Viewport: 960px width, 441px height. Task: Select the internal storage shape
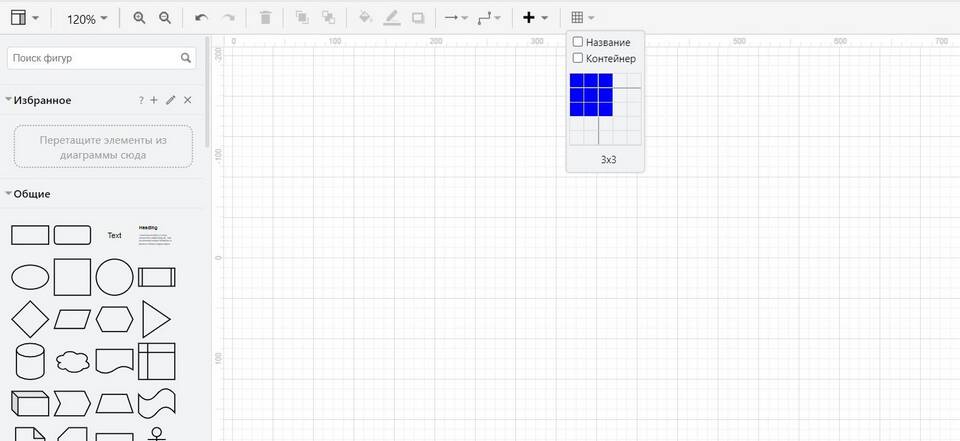click(x=157, y=361)
